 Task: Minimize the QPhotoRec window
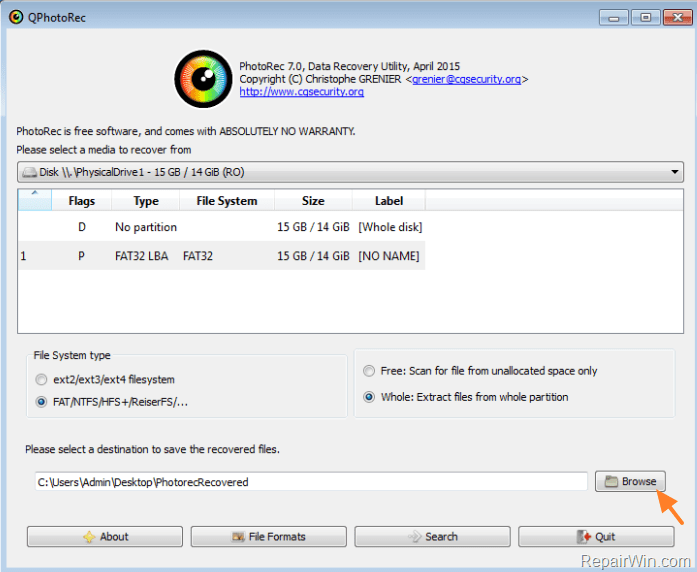[x=613, y=18]
